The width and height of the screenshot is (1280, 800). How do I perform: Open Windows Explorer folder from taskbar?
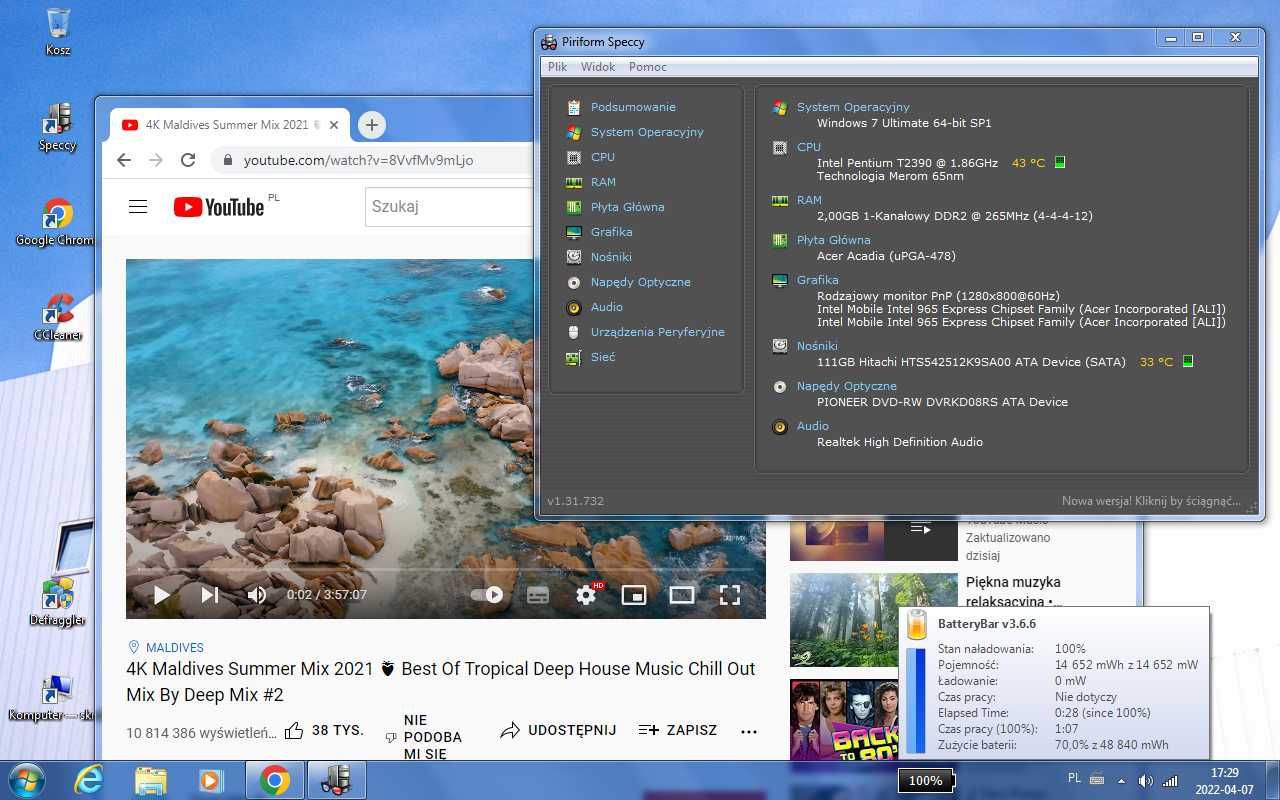[x=151, y=780]
